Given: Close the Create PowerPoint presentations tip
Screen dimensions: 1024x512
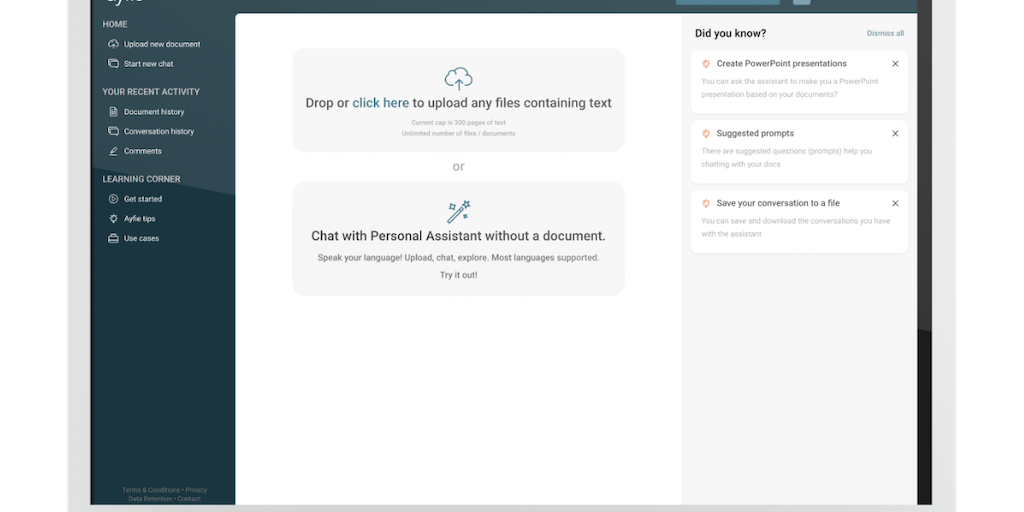Looking at the screenshot, I should tap(895, 64).
